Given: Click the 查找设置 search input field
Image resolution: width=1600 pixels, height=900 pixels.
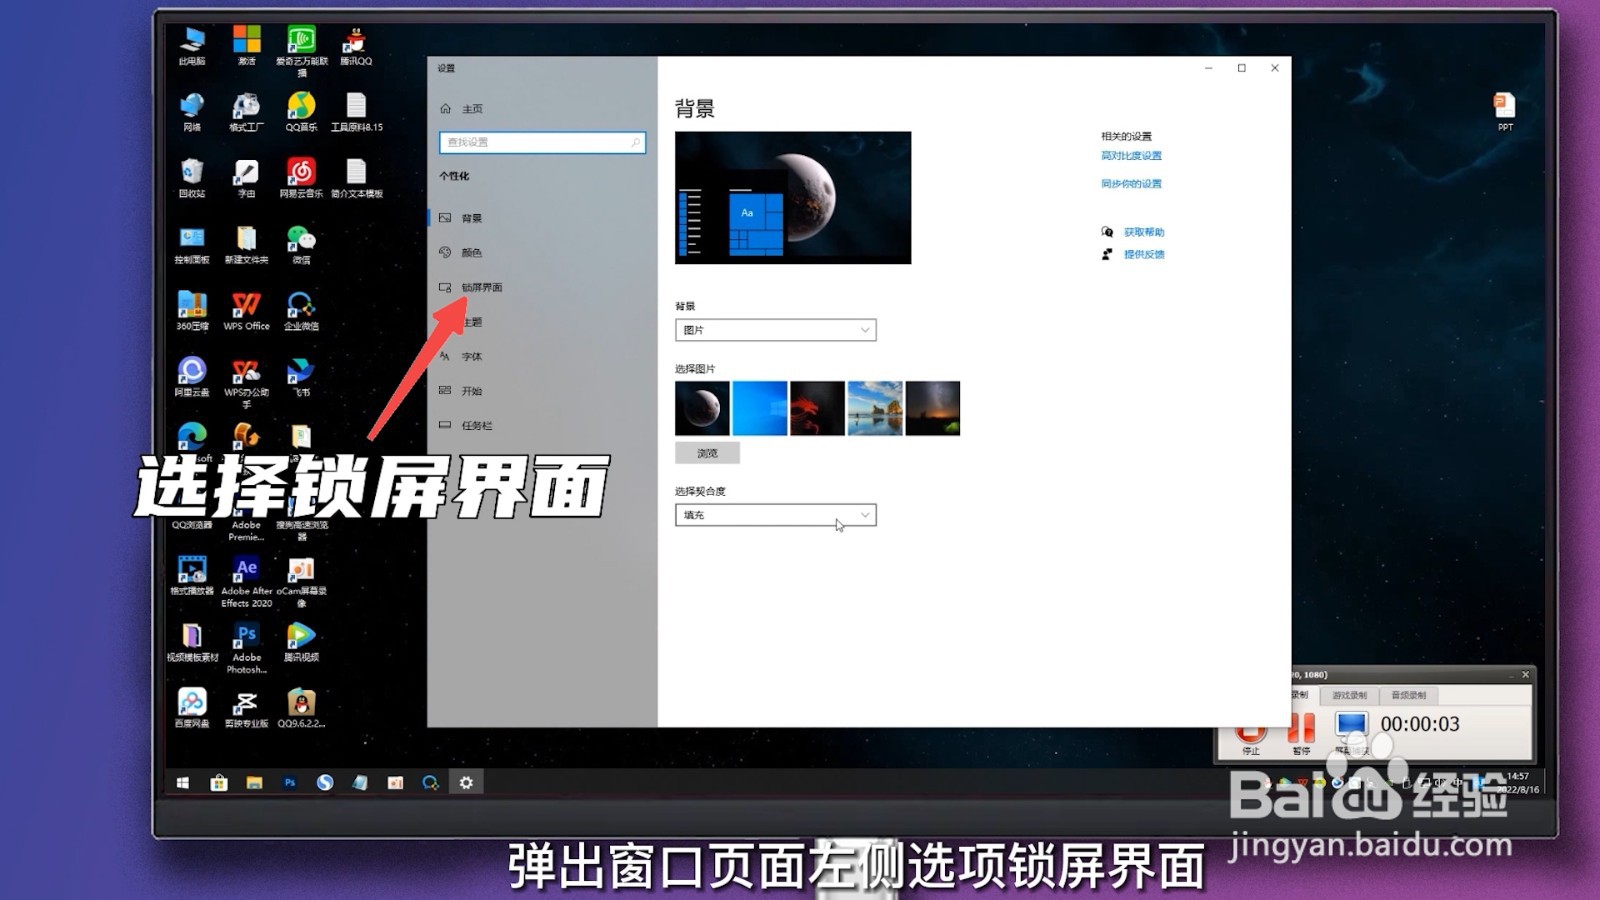Looking at the screenshot, I should (543, 142).
